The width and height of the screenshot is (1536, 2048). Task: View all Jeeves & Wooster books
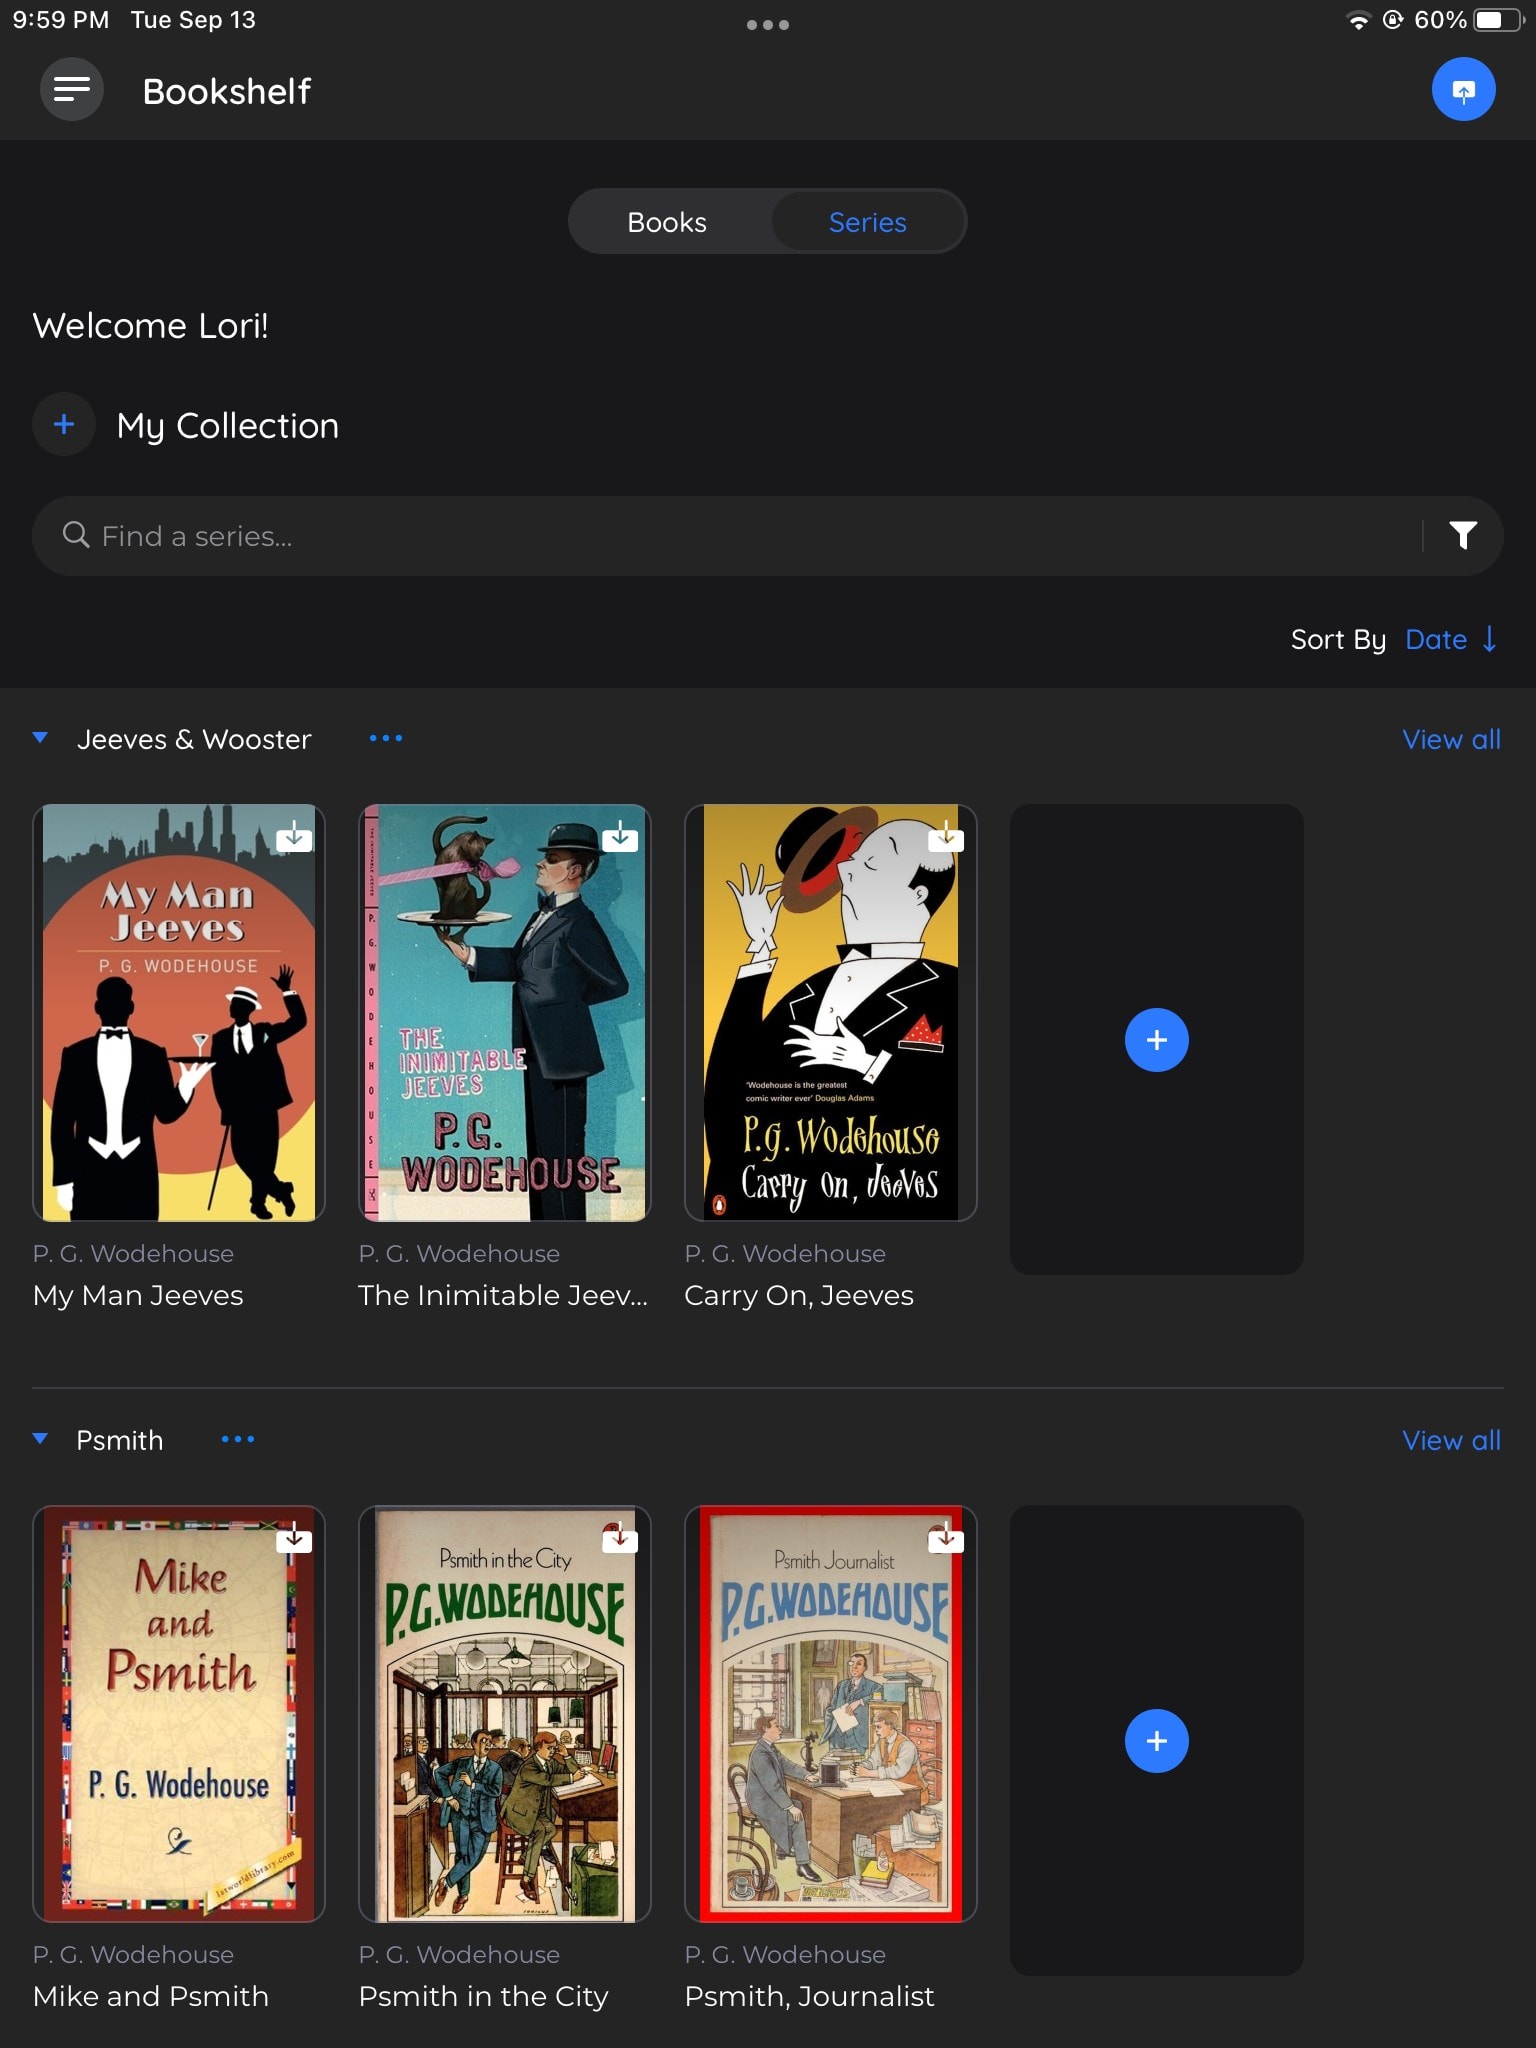coord(1451,739)
